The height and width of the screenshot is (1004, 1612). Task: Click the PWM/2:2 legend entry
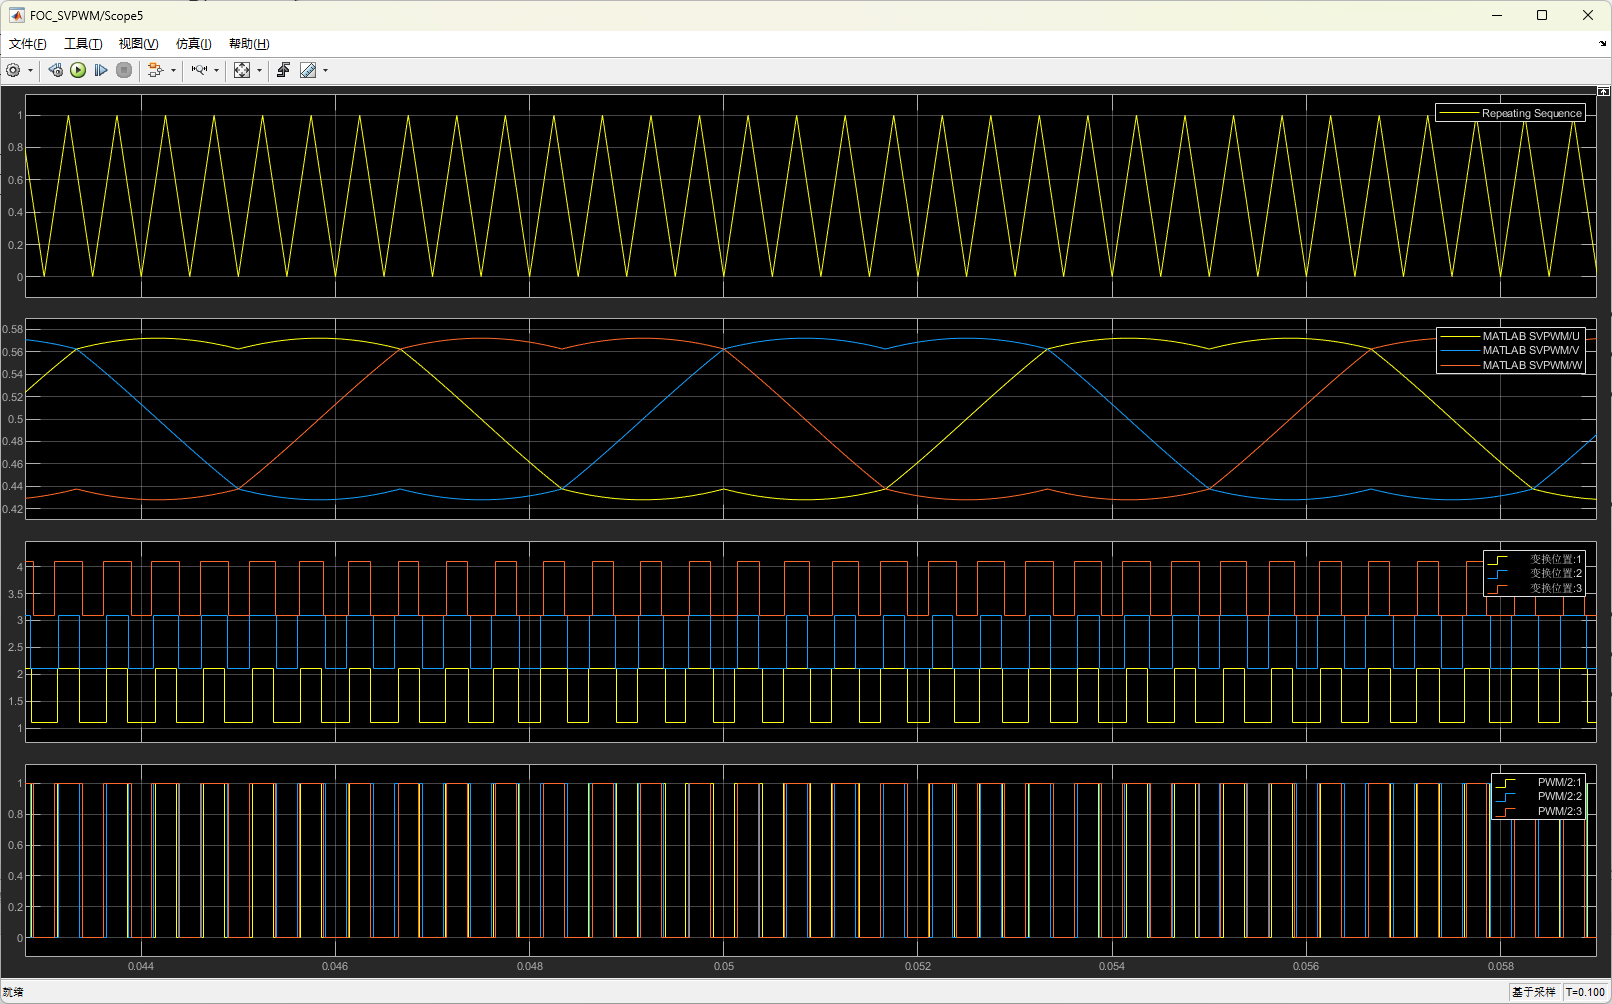[x=1538, y=796]
